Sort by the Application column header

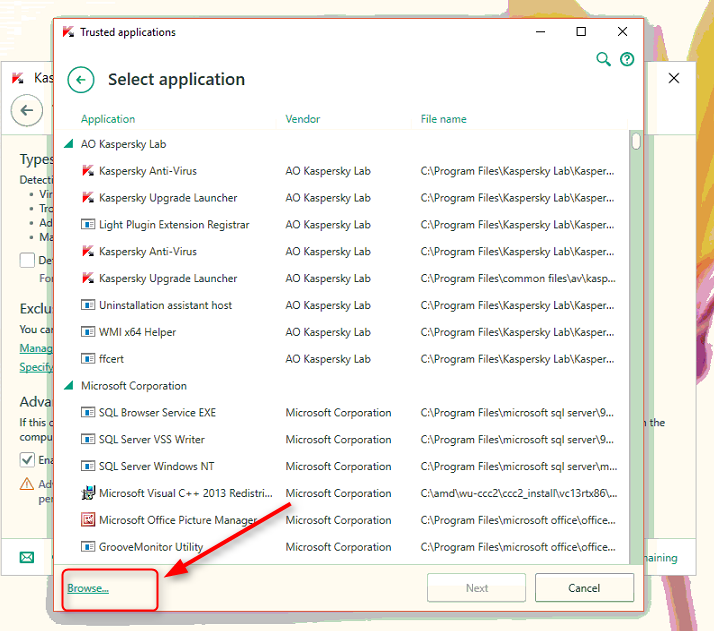click(108, 119)
